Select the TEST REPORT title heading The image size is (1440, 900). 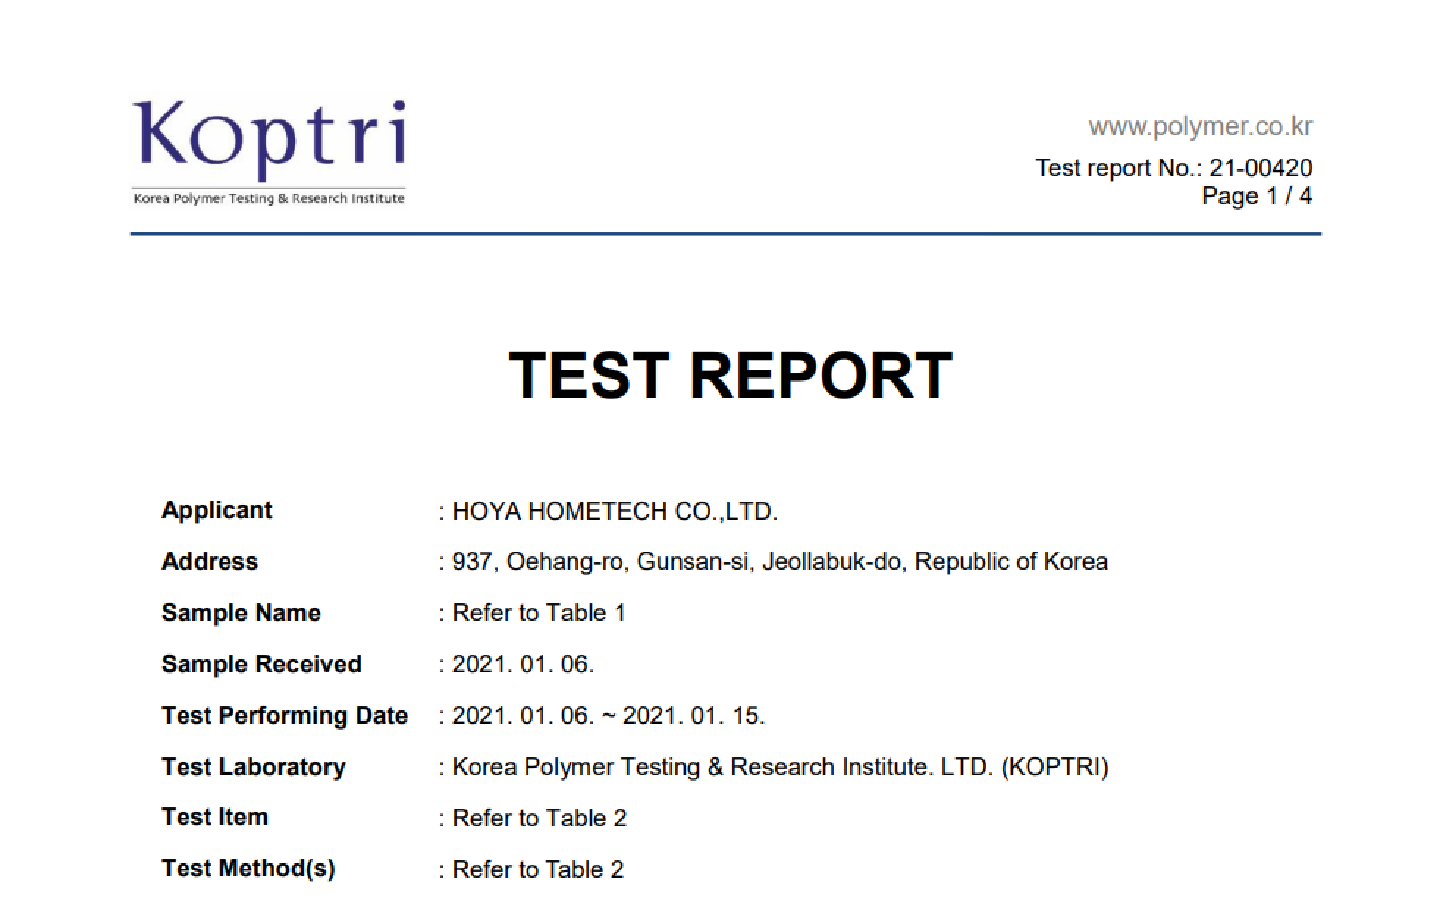(x=730, y=376)
